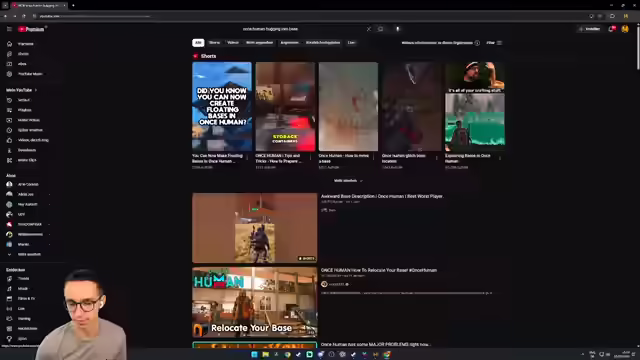Select the Alle filter chip
Viewport: 640px width, 360px height.
click(198, 42)
